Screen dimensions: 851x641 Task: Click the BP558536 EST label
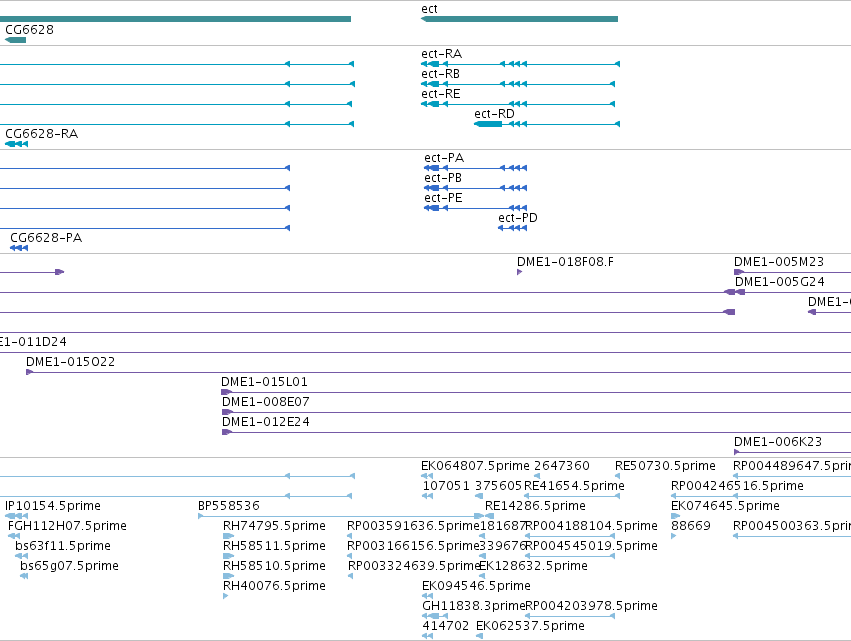[228, 506]
